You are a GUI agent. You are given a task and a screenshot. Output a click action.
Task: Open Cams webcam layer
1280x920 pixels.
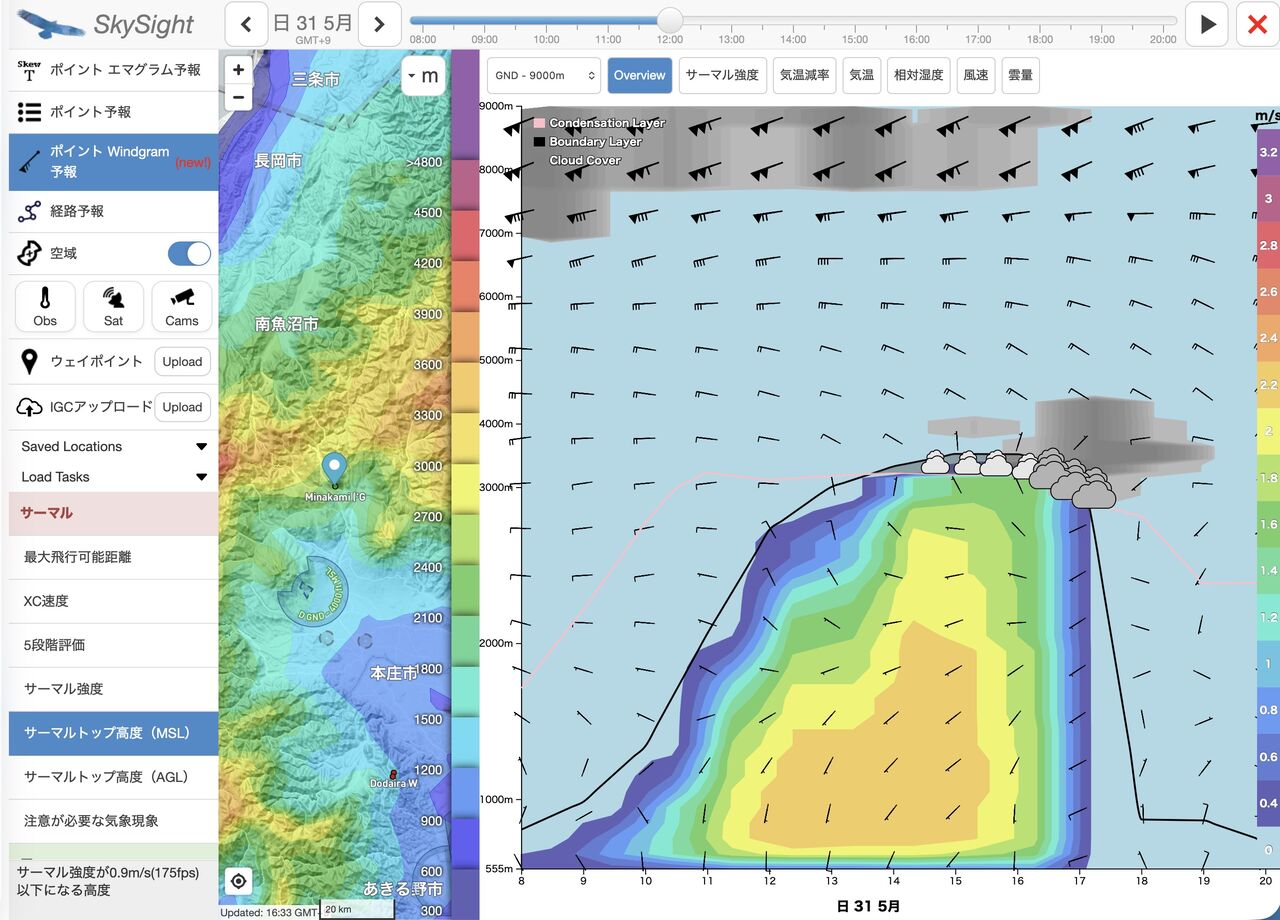(x=182, y=306)
